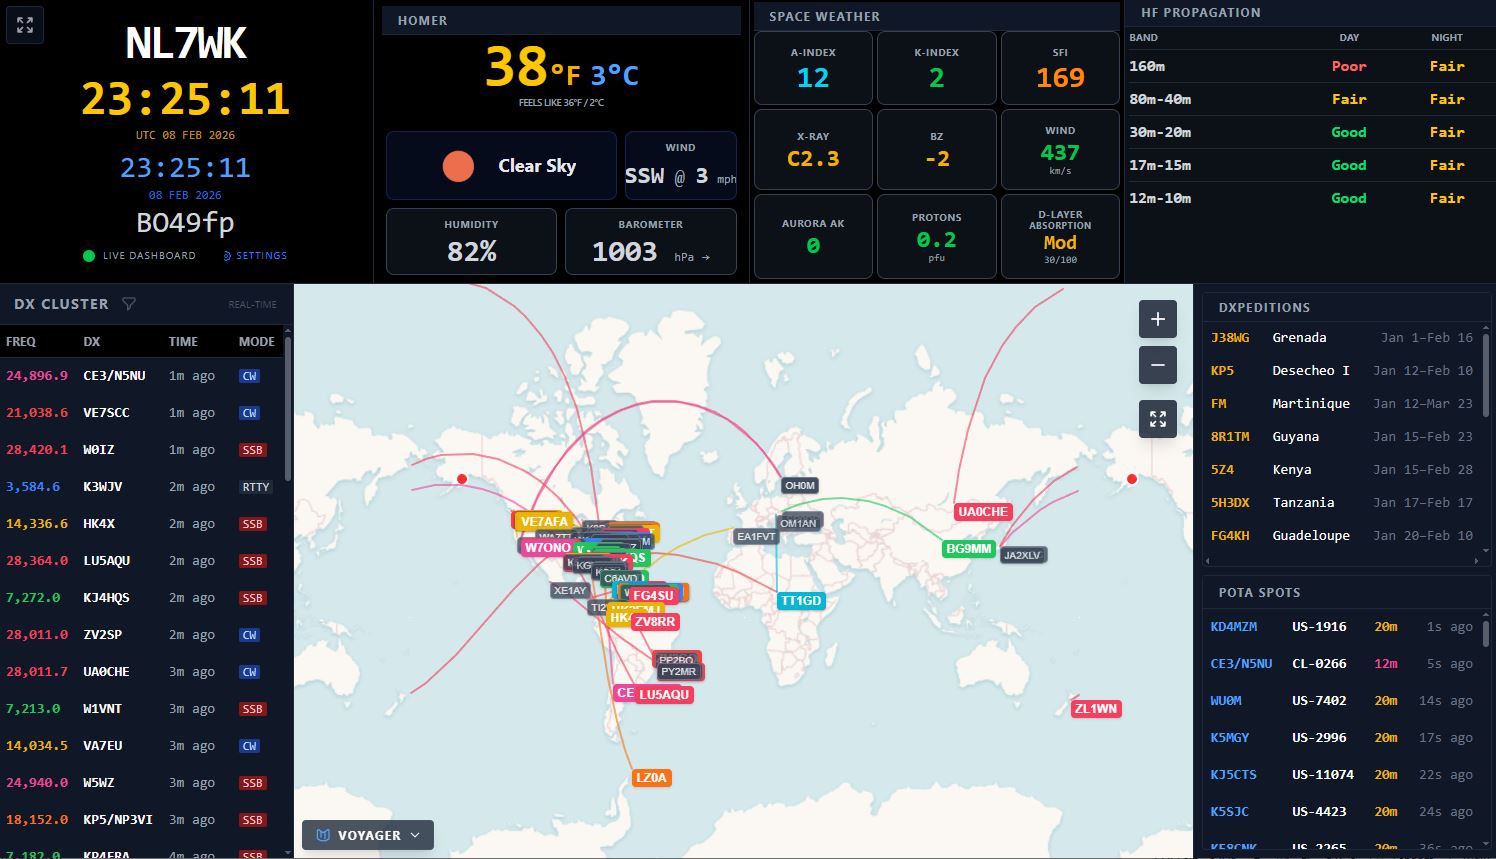Click the DX Cluster list scrollbar
This screenshot has width=1496, height=859.
pos(288,408)
